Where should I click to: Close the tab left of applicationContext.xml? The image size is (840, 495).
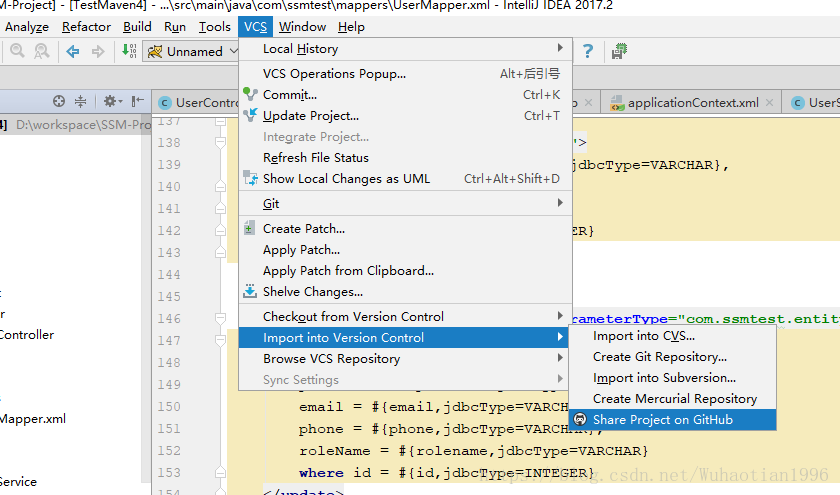588,102
